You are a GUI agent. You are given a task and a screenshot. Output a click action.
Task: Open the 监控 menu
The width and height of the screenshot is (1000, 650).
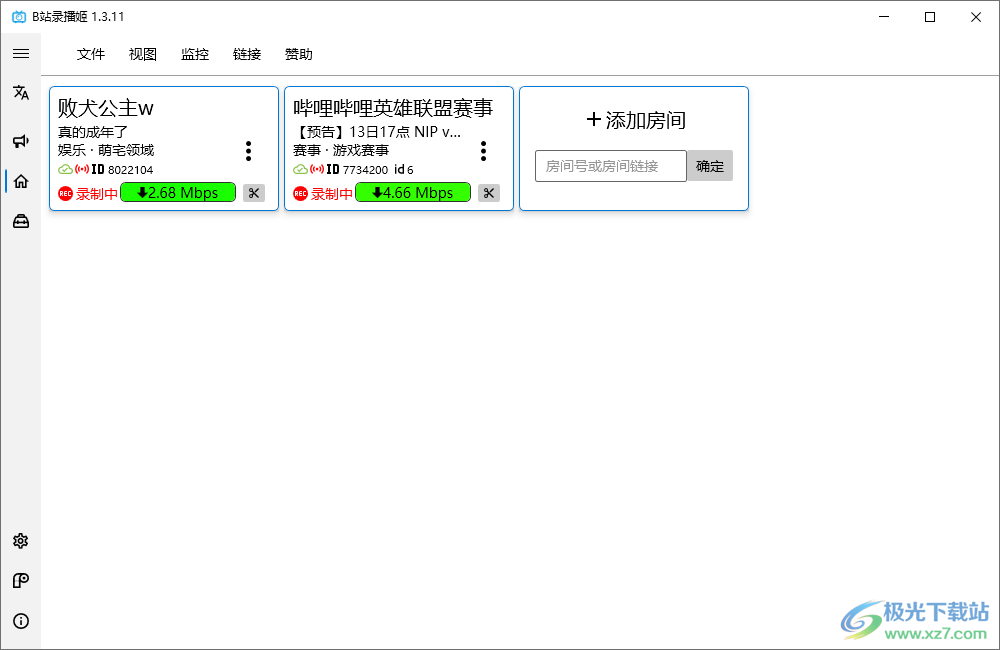pyautogui.click(x=195, y=54)
